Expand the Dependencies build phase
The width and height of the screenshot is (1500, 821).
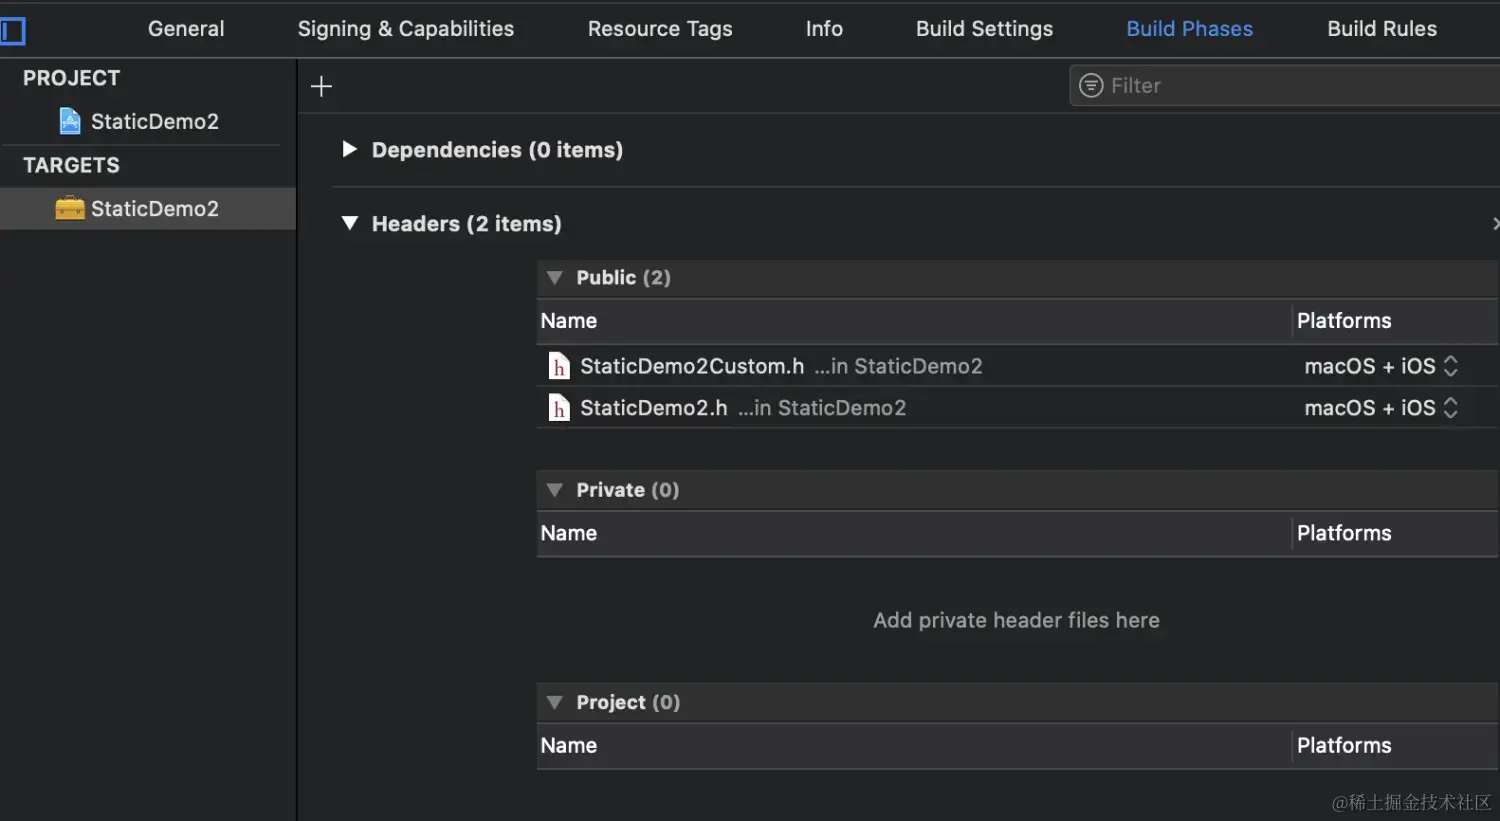click(x=349, y=149)
